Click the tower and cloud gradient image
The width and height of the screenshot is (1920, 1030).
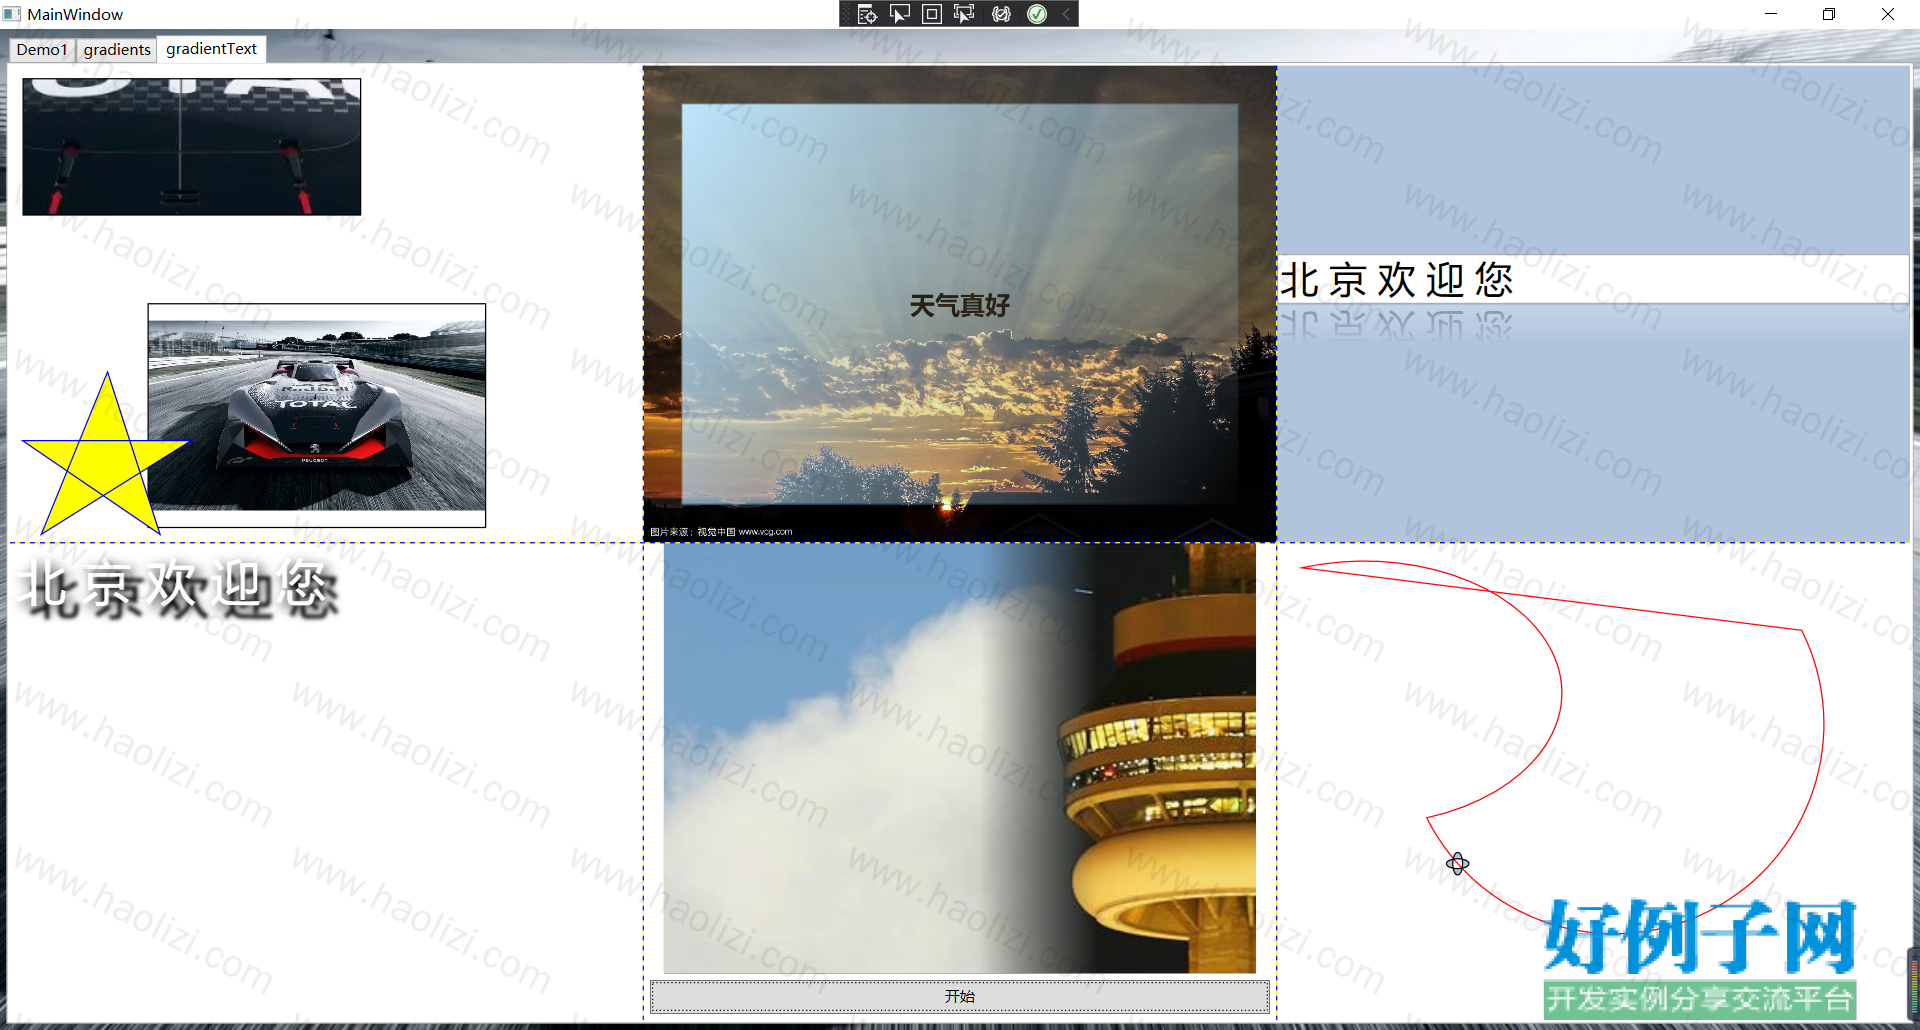(x=960, y=758)
